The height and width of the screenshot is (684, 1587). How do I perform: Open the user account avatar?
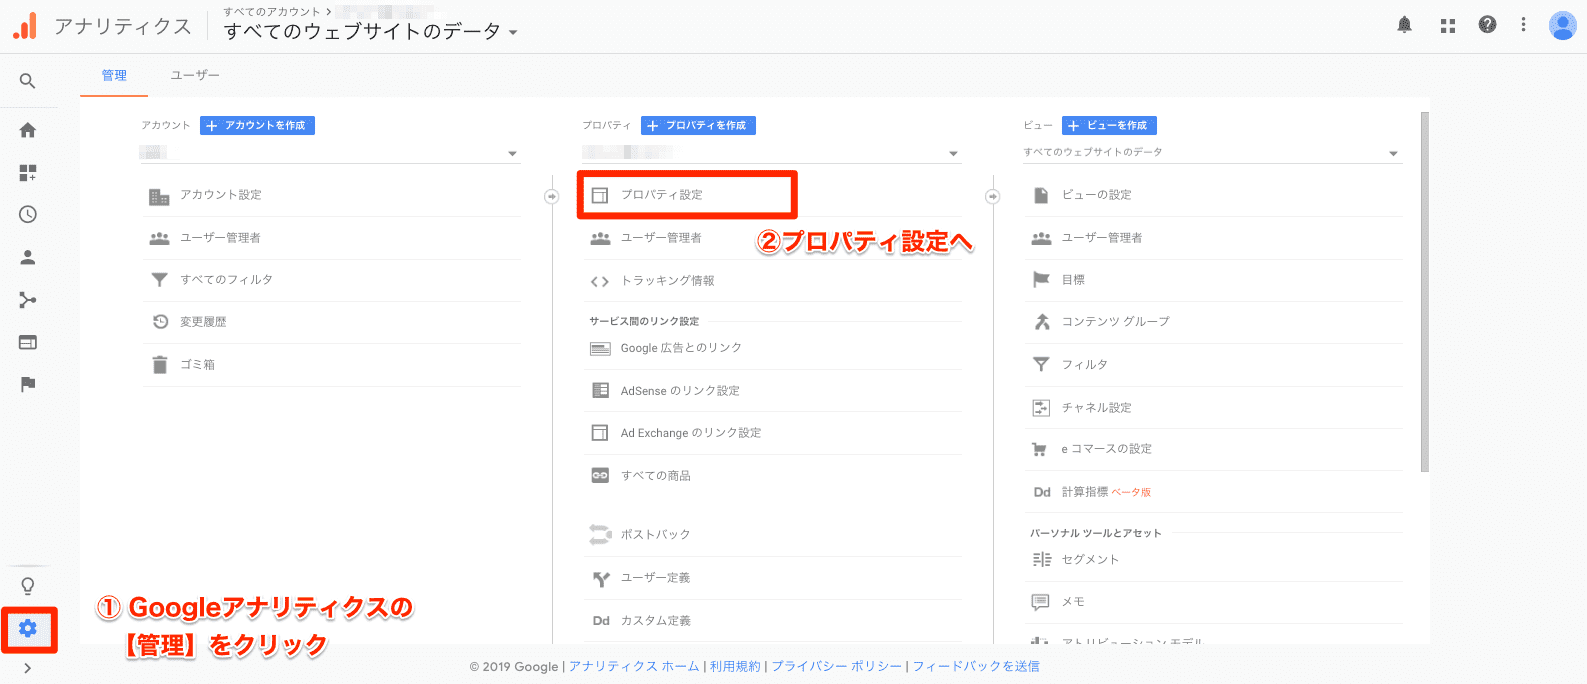click(1563, 25)
